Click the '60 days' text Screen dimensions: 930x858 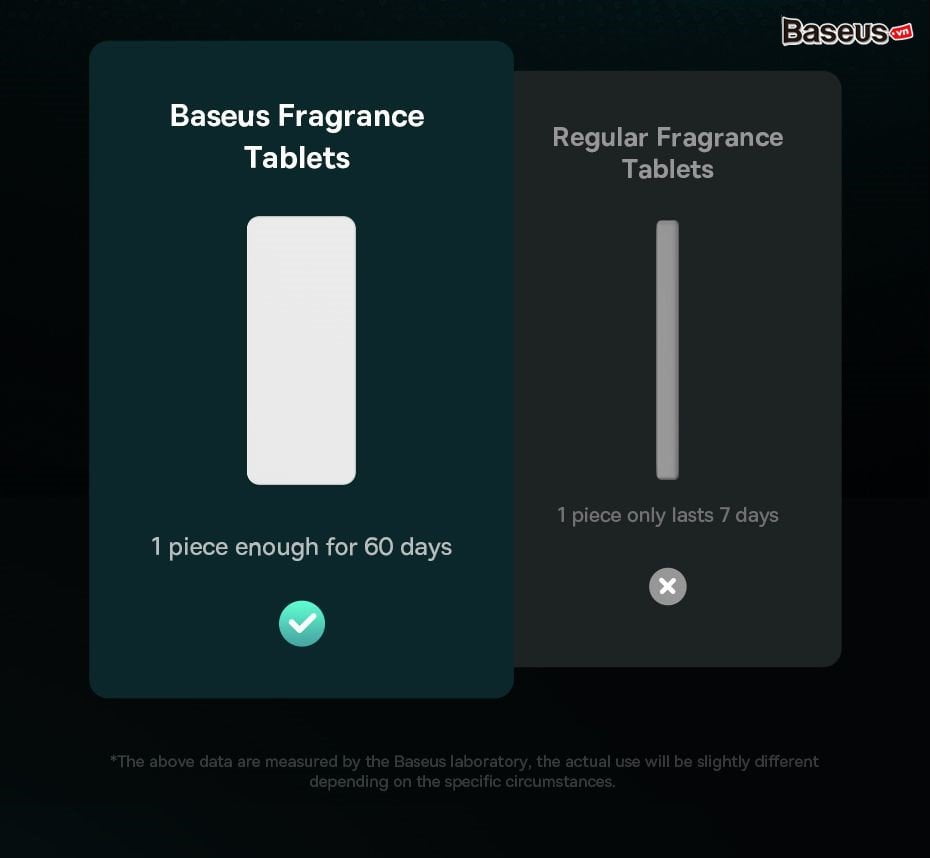click(408, 547)
